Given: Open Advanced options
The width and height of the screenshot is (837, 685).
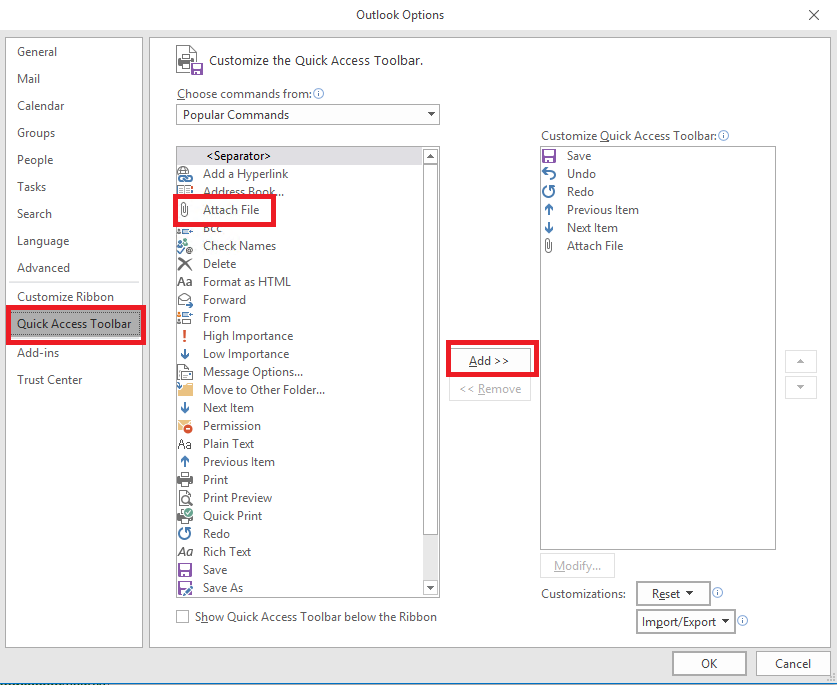Looking at the screenshot, I should 43,268.
